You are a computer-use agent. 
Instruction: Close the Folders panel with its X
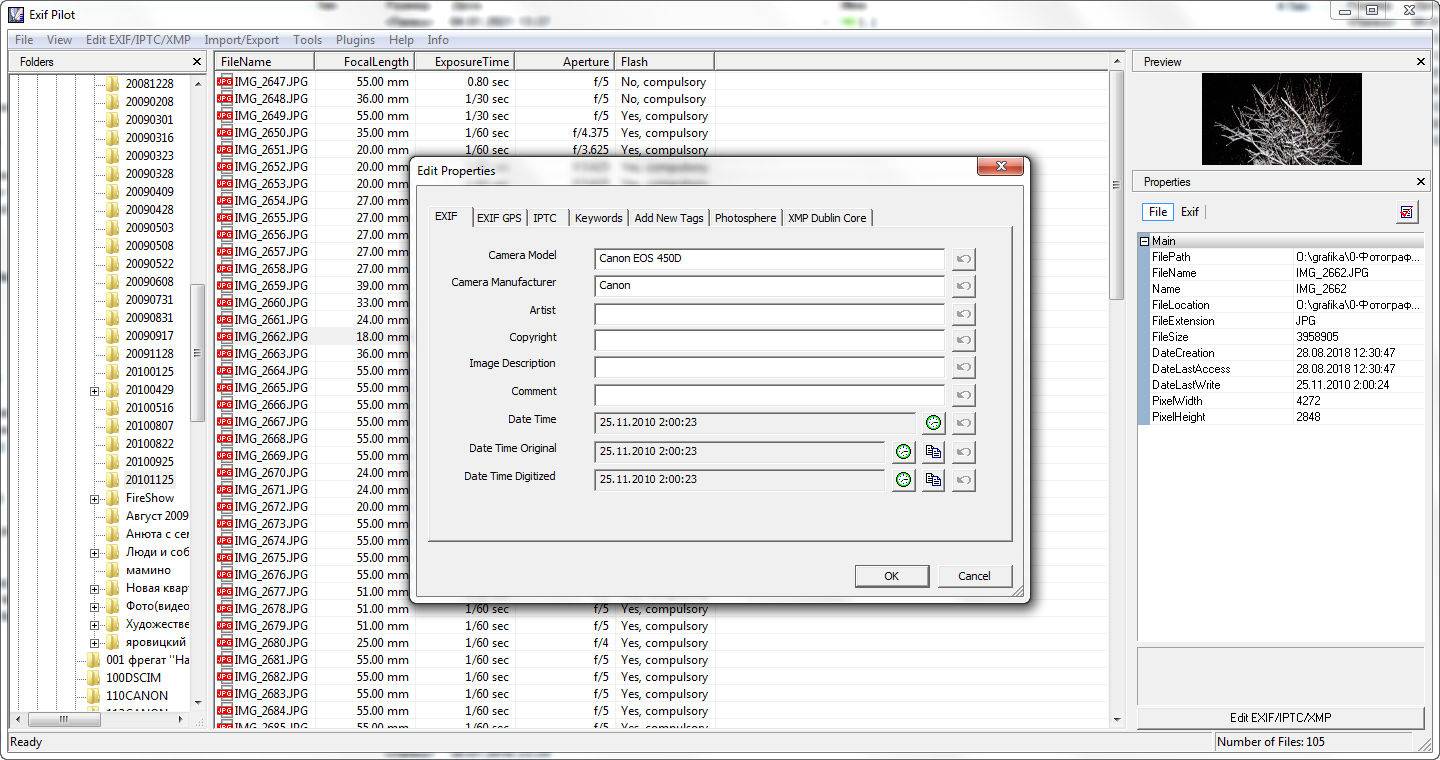click(198, 62)
